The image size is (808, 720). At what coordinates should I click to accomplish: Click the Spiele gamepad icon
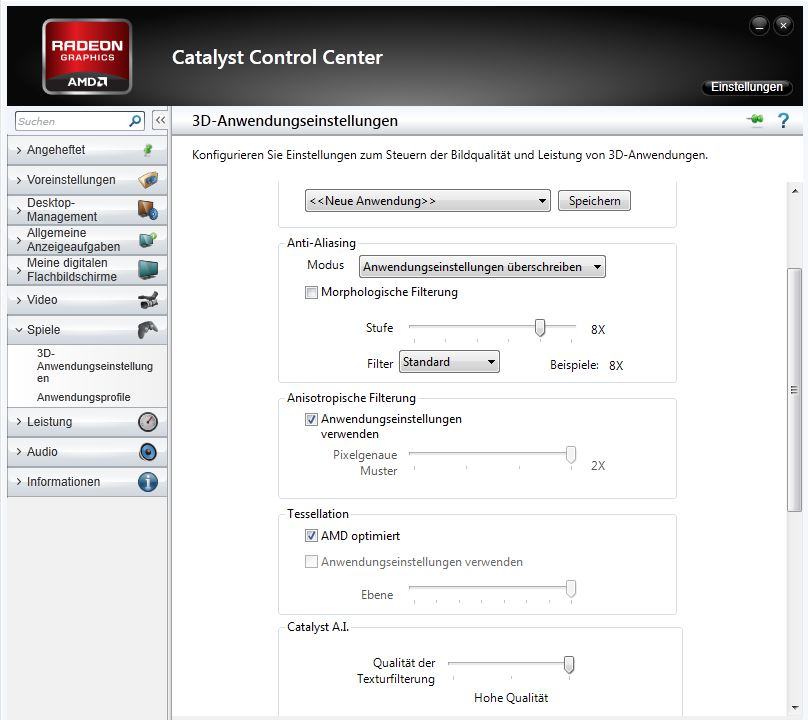point(148,330)
